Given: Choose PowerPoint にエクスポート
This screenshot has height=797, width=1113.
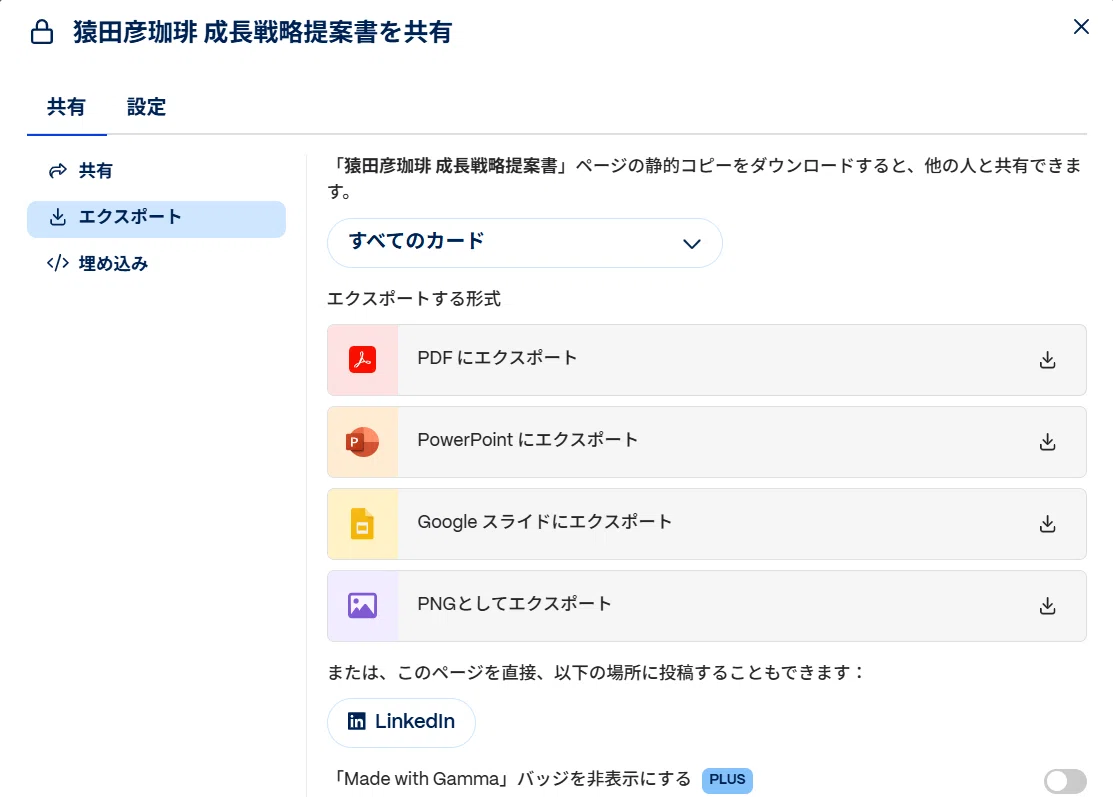Looking at the screenshot, I should tap(706, 441).
